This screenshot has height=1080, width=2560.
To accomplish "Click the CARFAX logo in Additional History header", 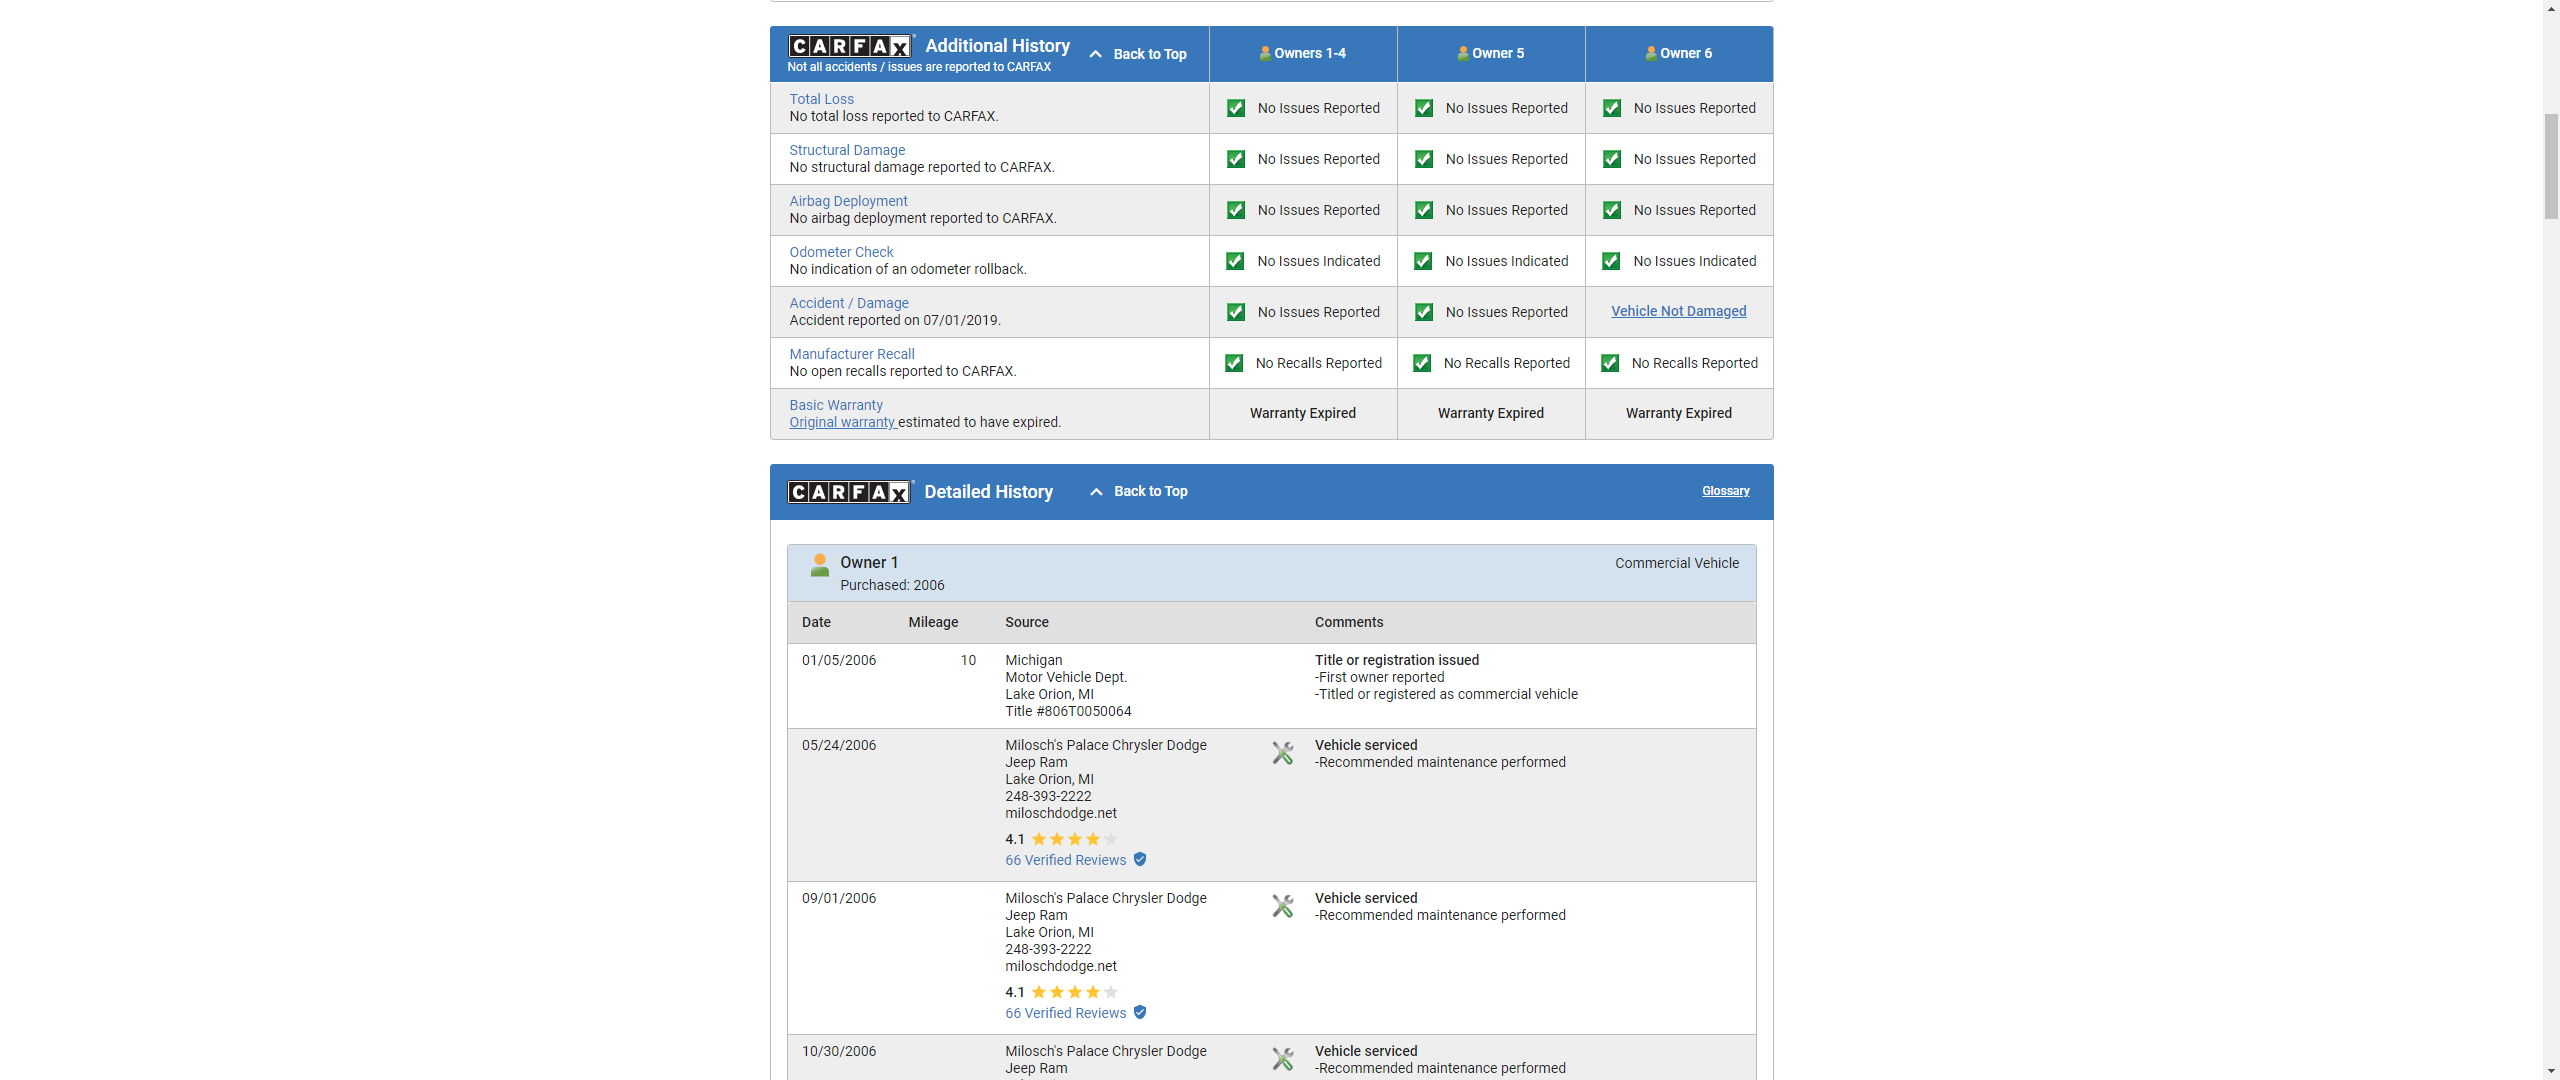I will pos(850,46).
